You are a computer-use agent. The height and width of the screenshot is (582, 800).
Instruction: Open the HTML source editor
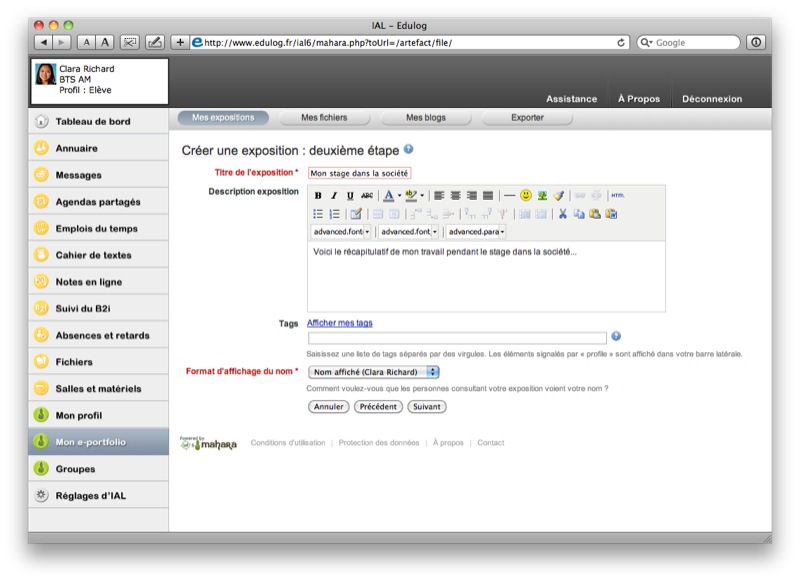pos(617,196)
